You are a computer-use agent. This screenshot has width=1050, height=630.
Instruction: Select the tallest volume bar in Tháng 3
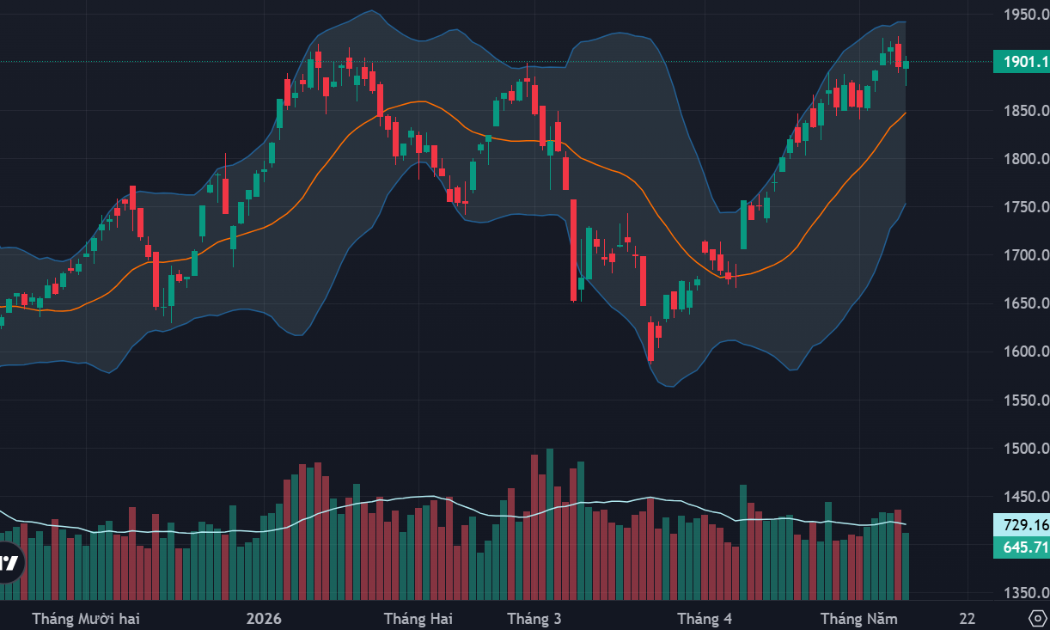(x=550, y=524)
